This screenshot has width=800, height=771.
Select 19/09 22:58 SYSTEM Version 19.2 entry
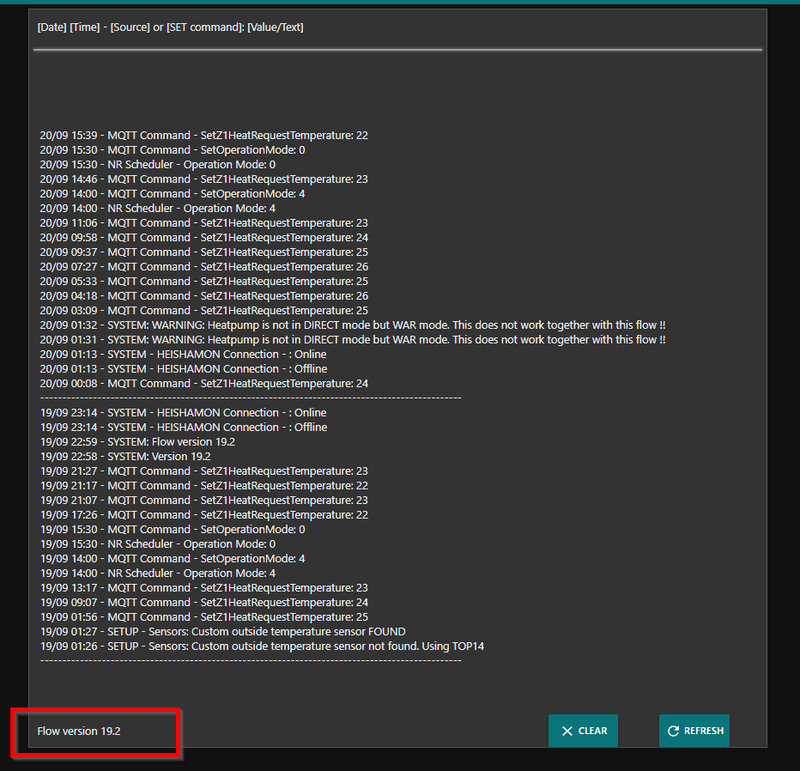coord(126,456)
